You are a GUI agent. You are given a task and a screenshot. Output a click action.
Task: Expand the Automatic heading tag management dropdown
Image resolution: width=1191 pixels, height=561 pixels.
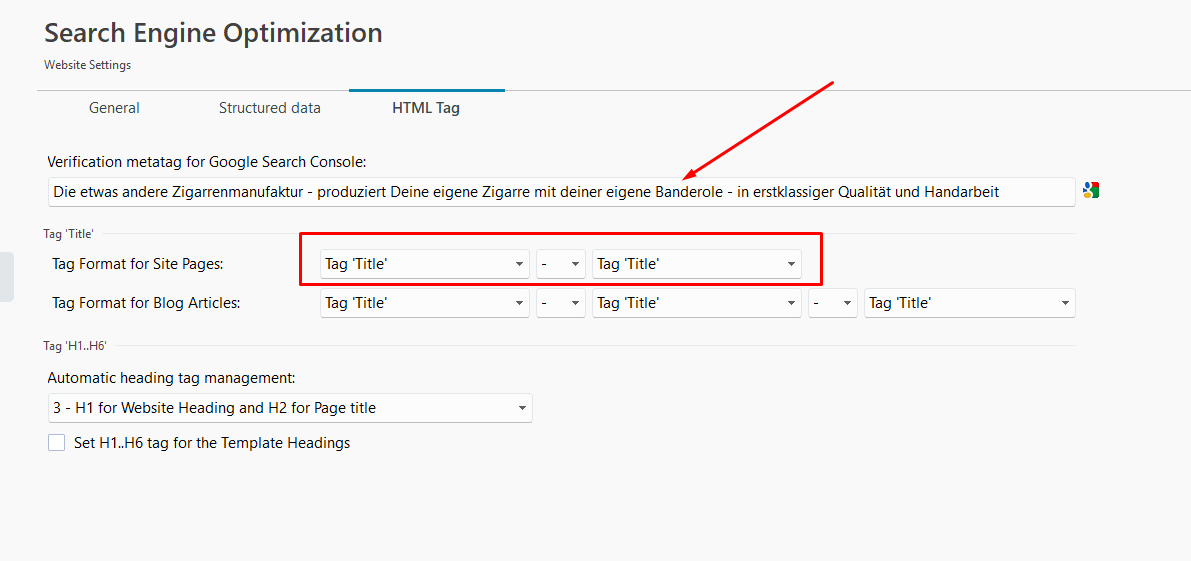click(290, 408)
